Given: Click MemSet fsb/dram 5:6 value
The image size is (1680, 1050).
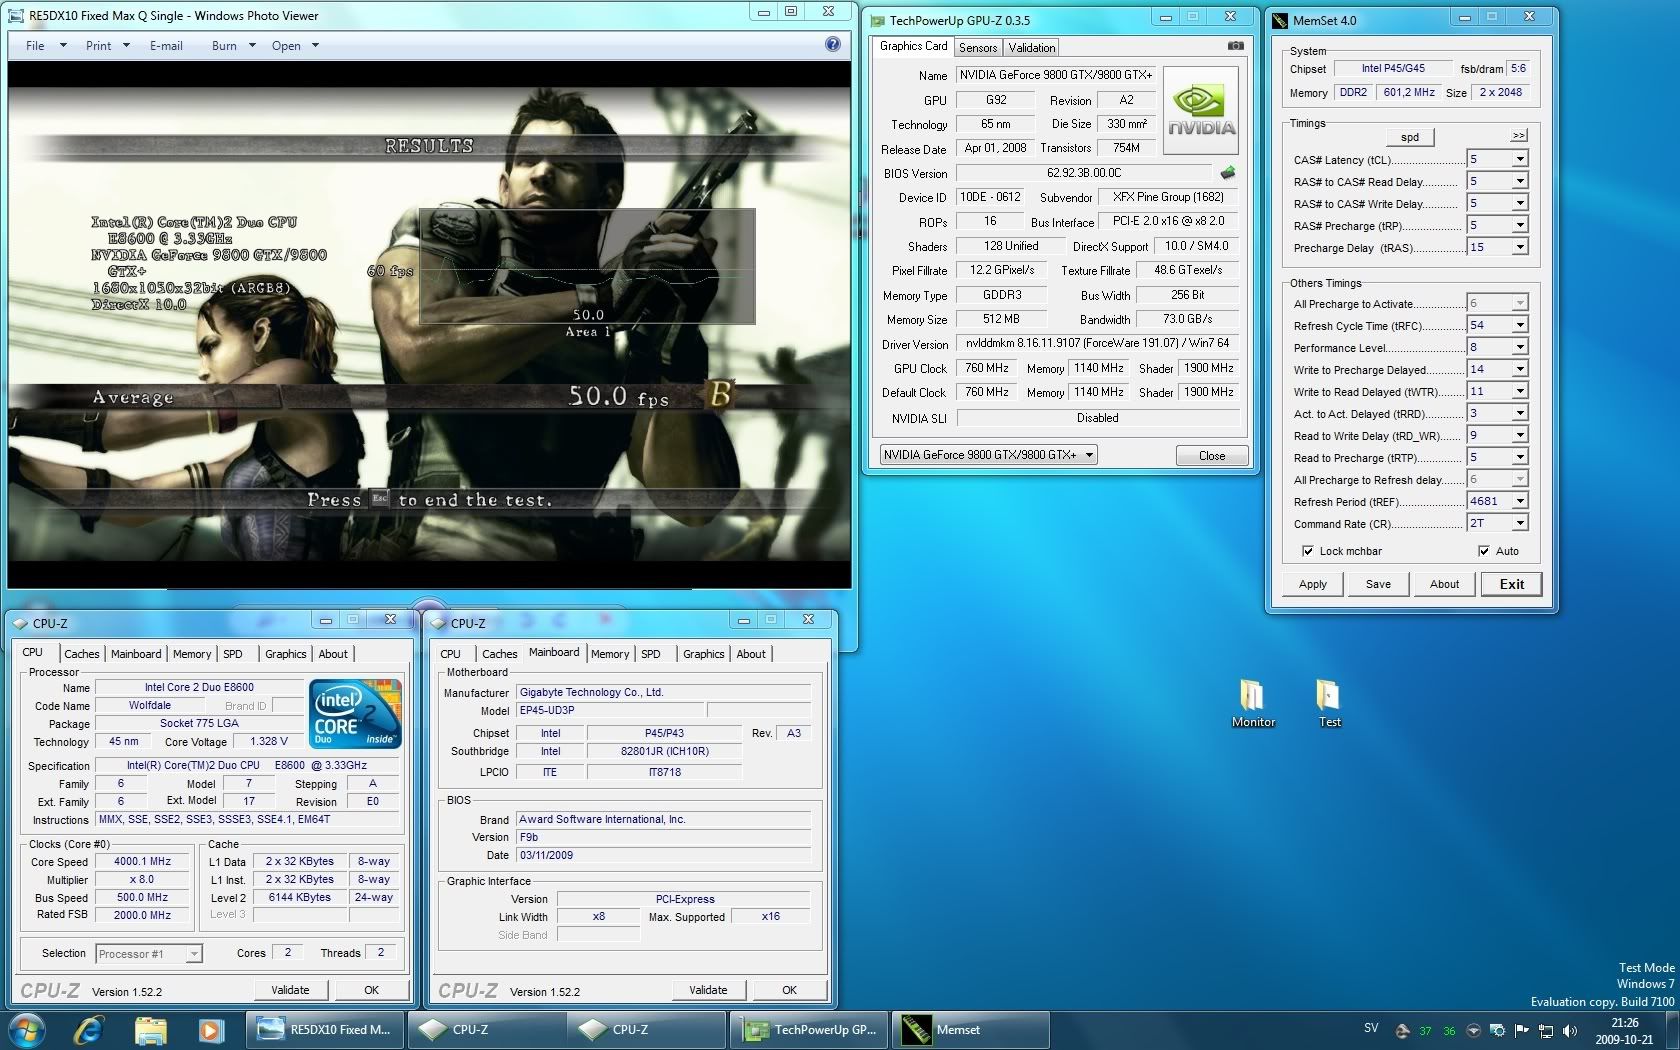Looking at the screenshot, I should [1518, 69].
